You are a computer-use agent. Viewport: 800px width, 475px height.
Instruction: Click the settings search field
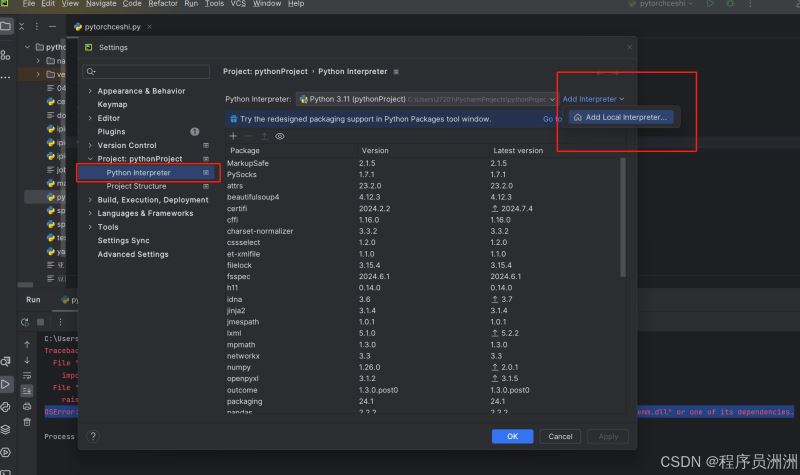click(146, 71)
